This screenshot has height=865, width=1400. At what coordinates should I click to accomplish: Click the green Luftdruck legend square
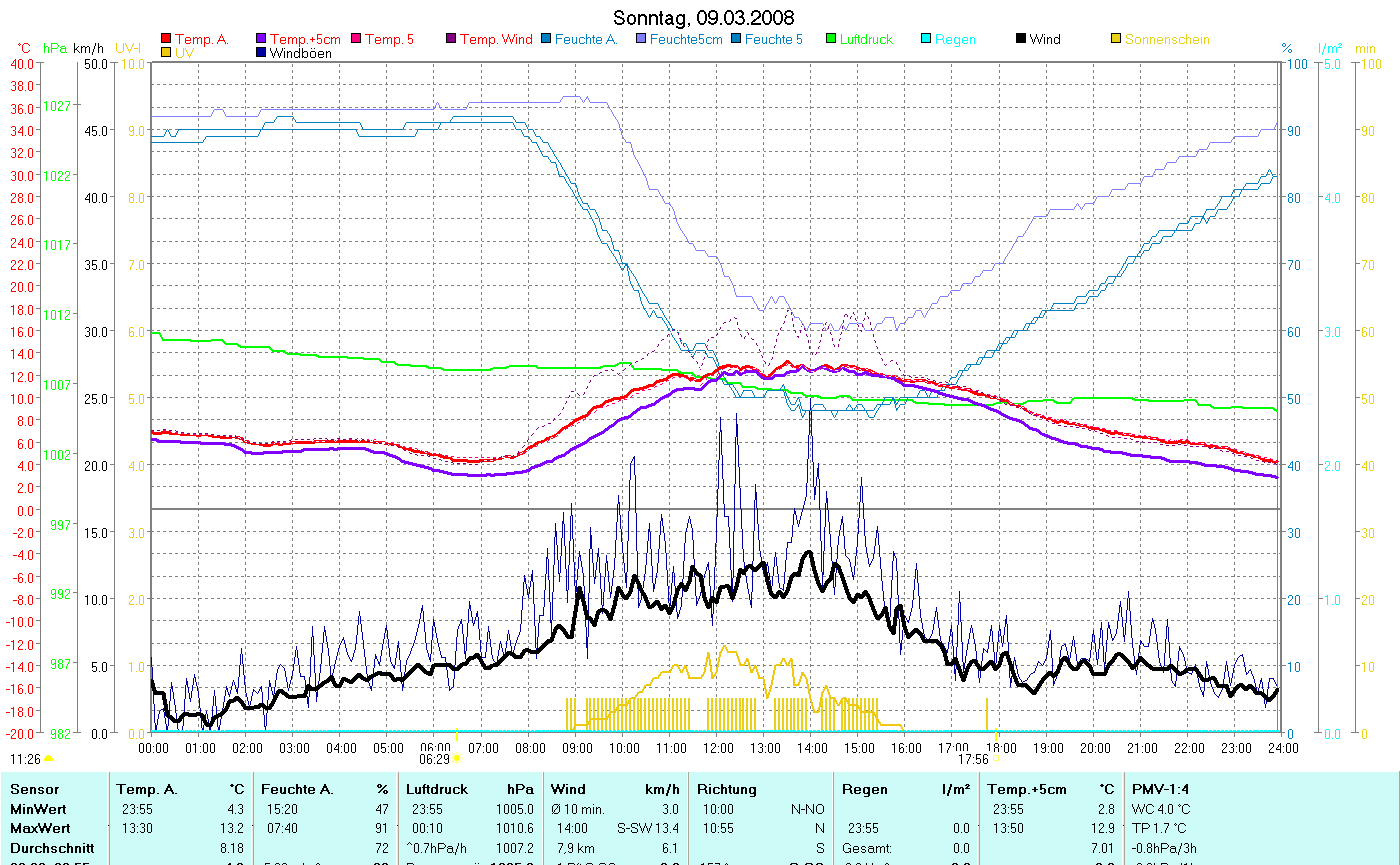coord(831,39)
